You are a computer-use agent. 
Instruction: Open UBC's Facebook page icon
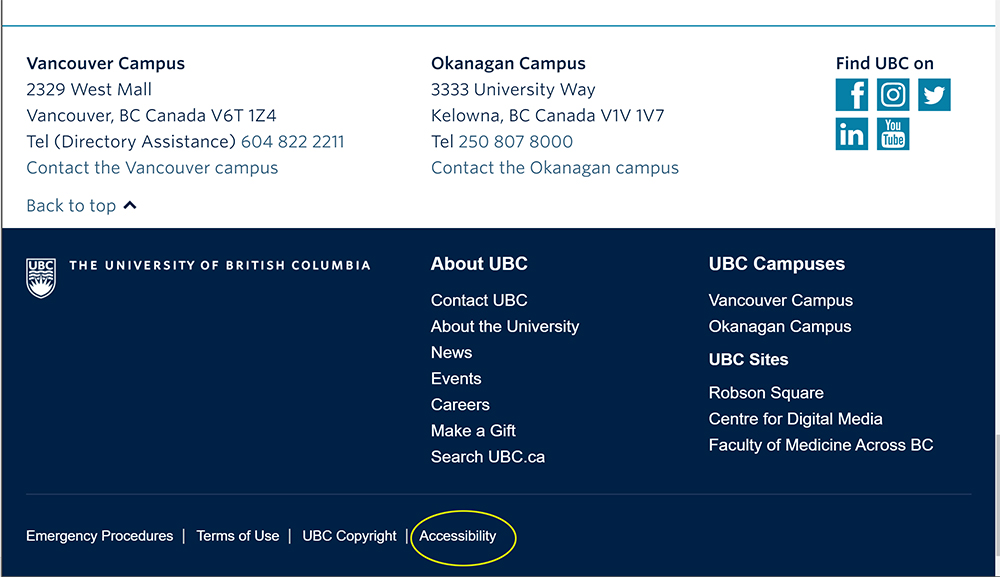851,95
